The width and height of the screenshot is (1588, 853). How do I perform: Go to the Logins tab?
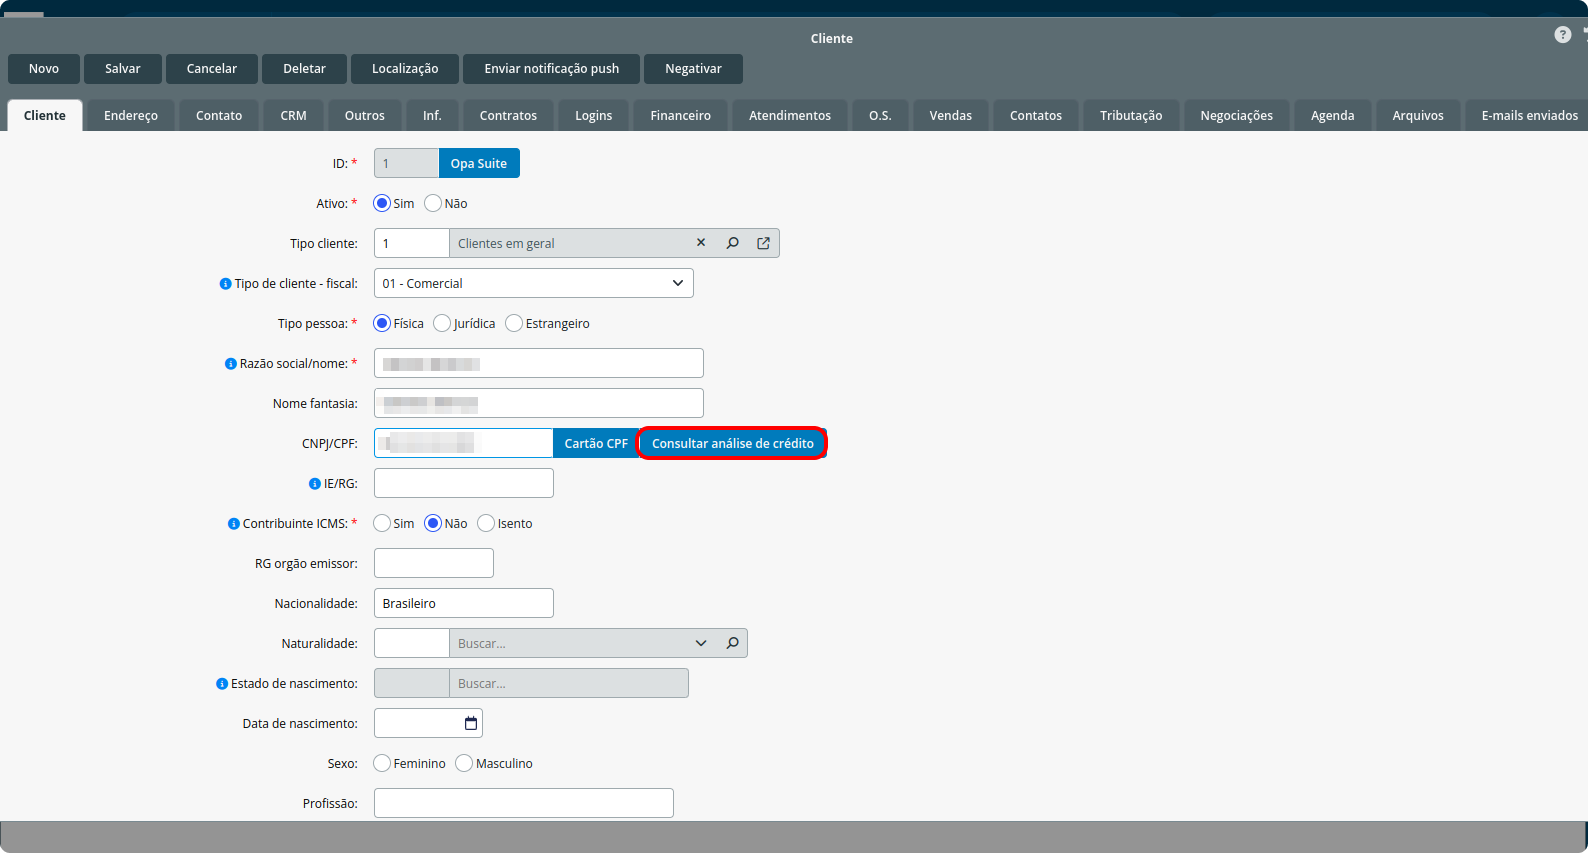593,115
